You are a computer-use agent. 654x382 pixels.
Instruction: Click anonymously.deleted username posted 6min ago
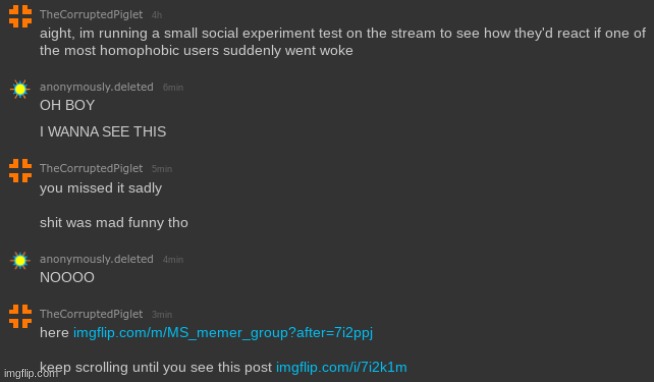click(96, 87)
